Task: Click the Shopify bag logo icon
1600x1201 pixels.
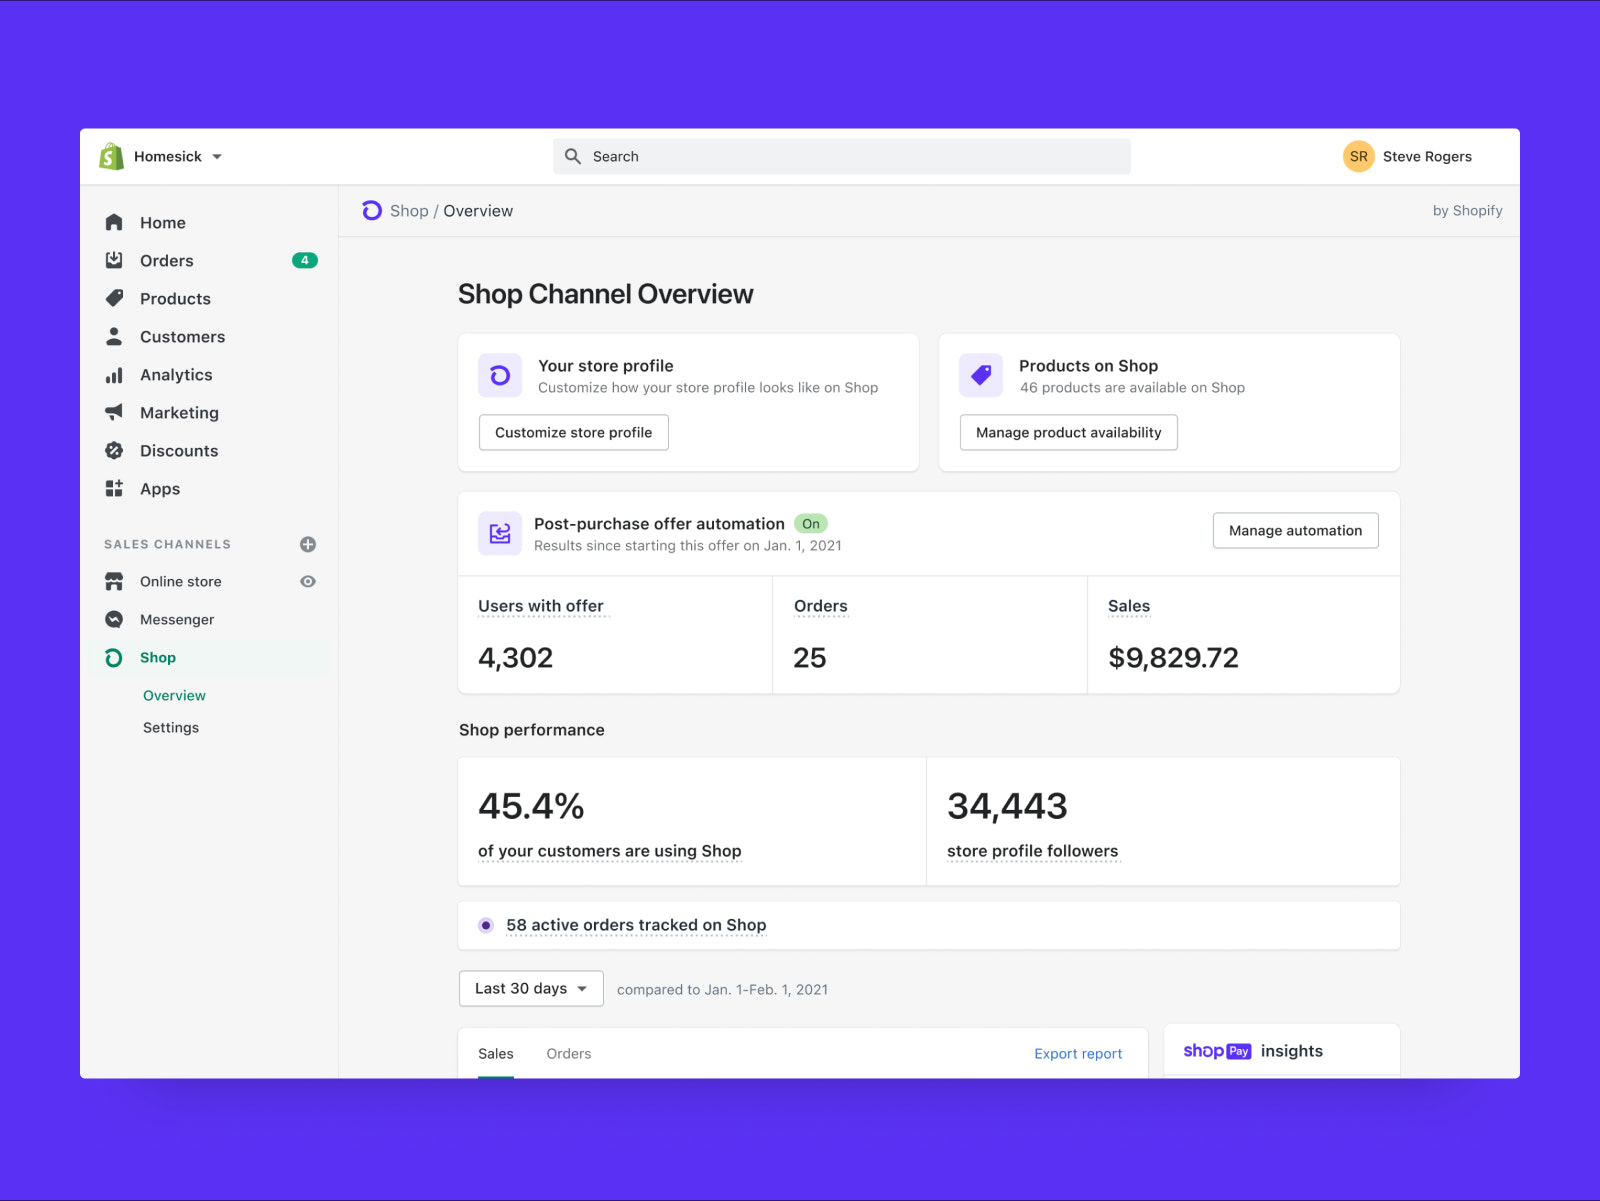Action: (111, 156)
